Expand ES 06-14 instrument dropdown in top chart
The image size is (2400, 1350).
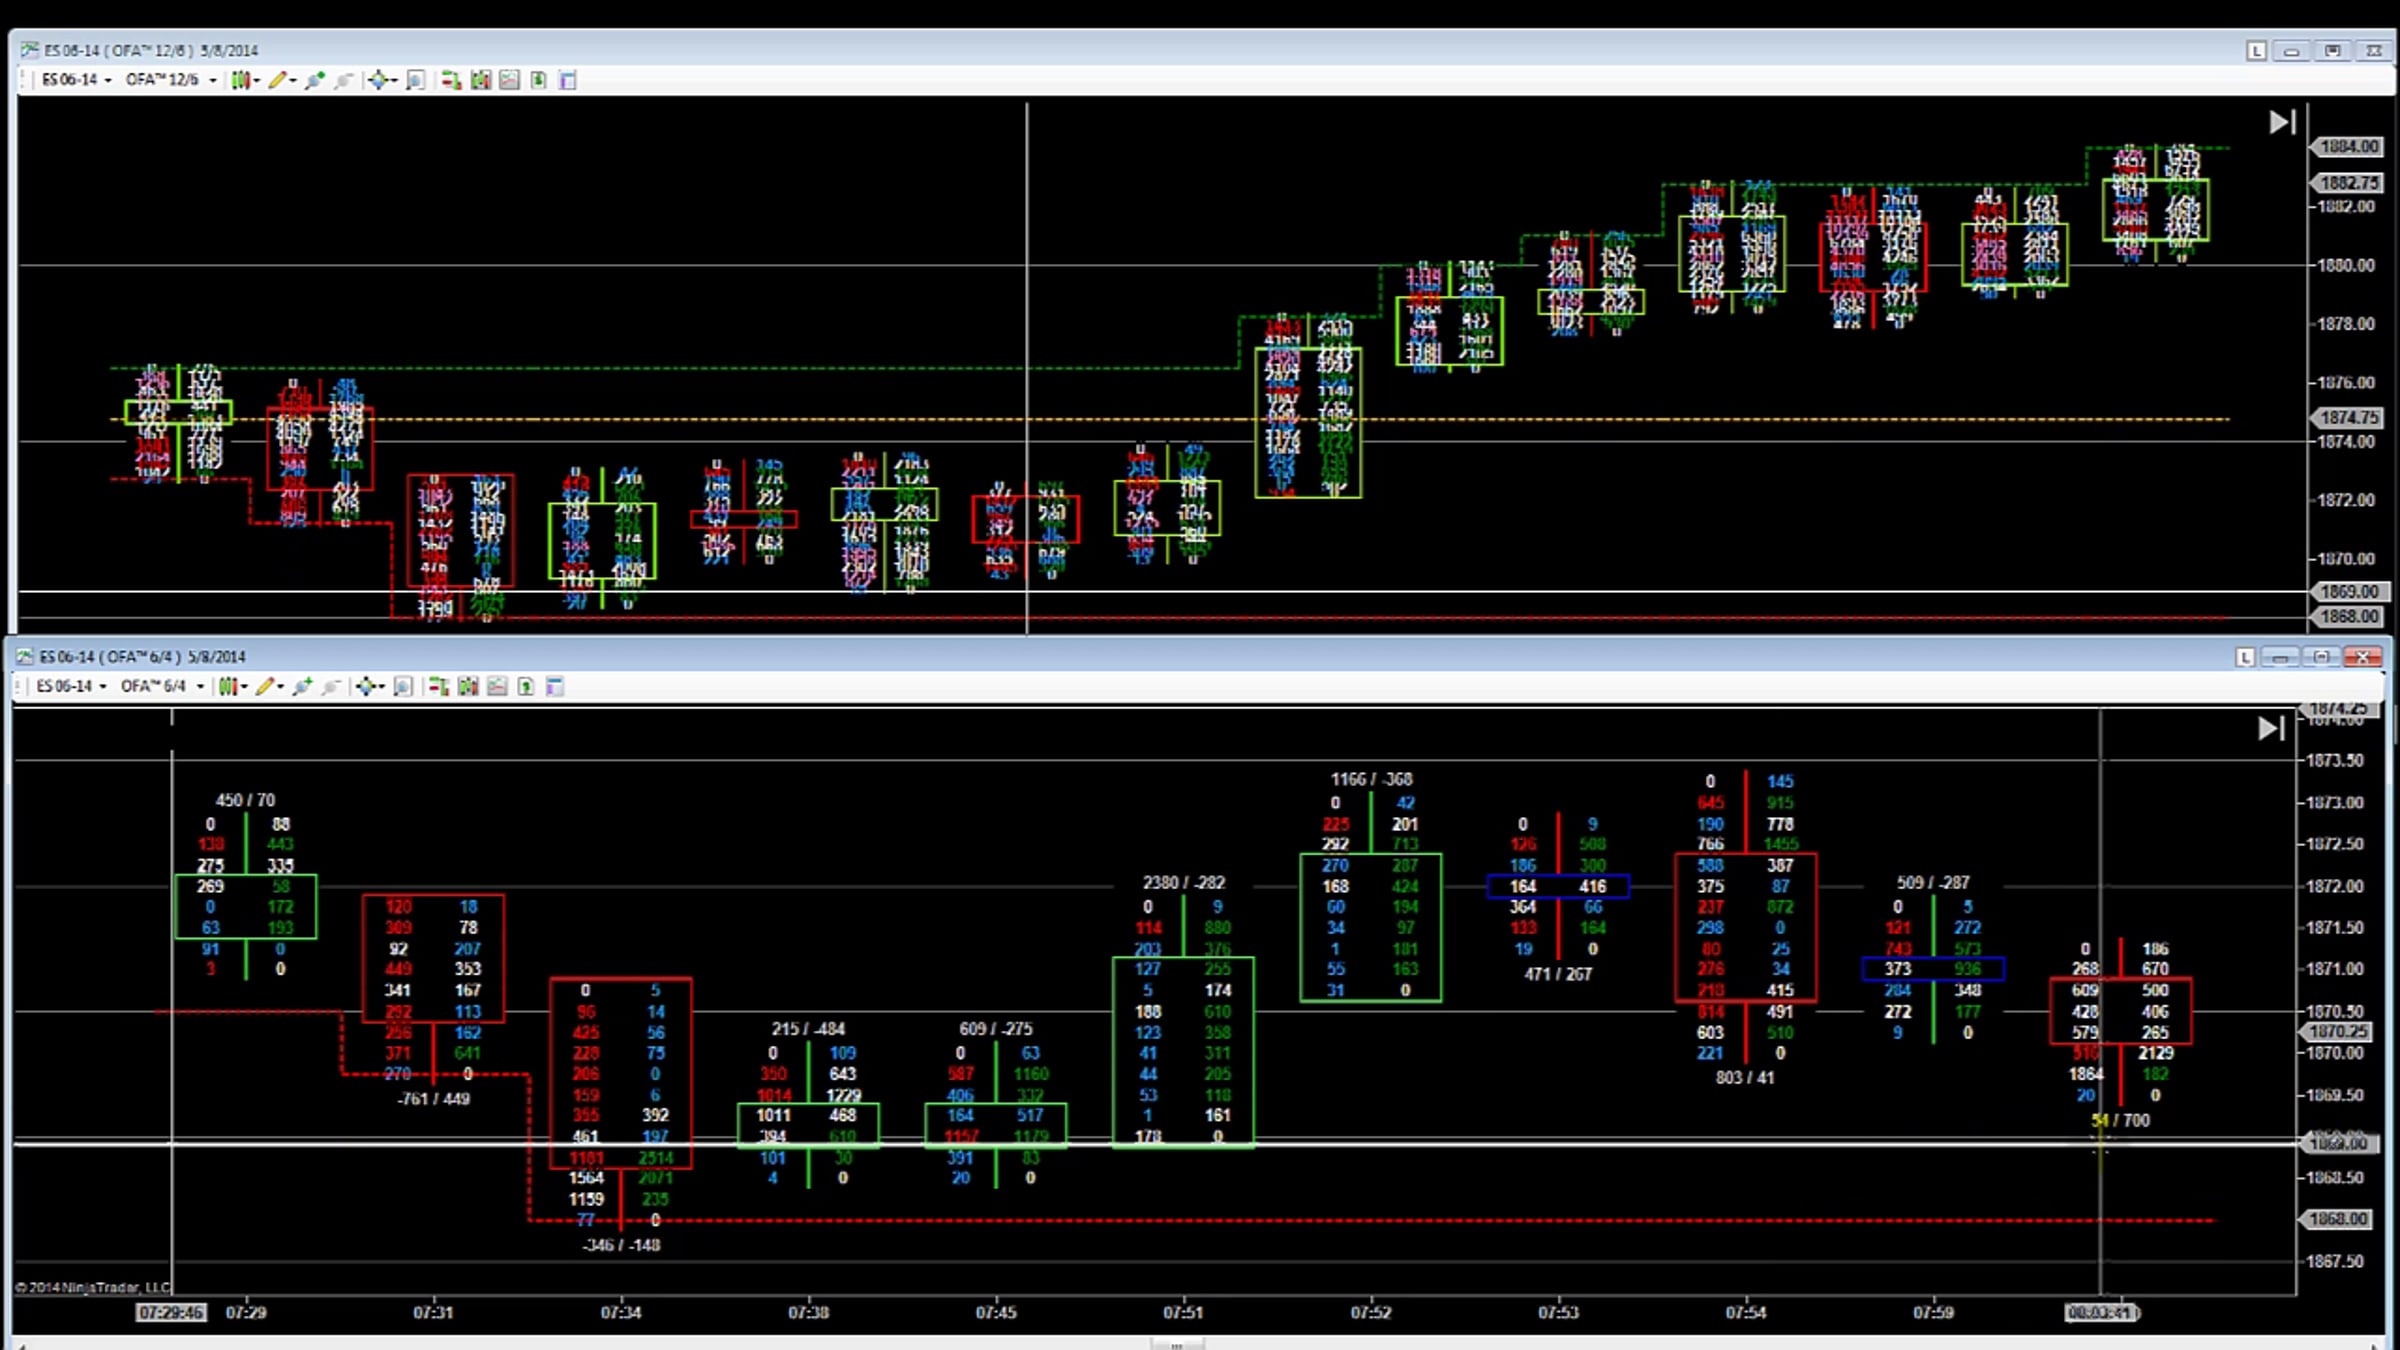(x=76, y=80)
